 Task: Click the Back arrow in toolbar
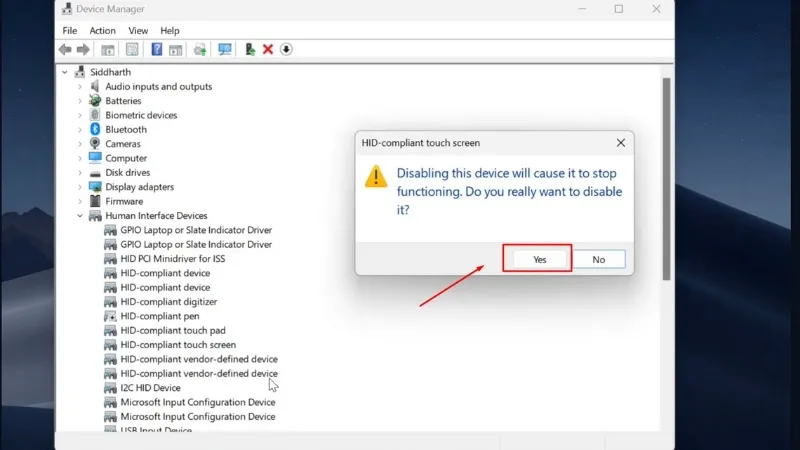[x=65, y=49]
